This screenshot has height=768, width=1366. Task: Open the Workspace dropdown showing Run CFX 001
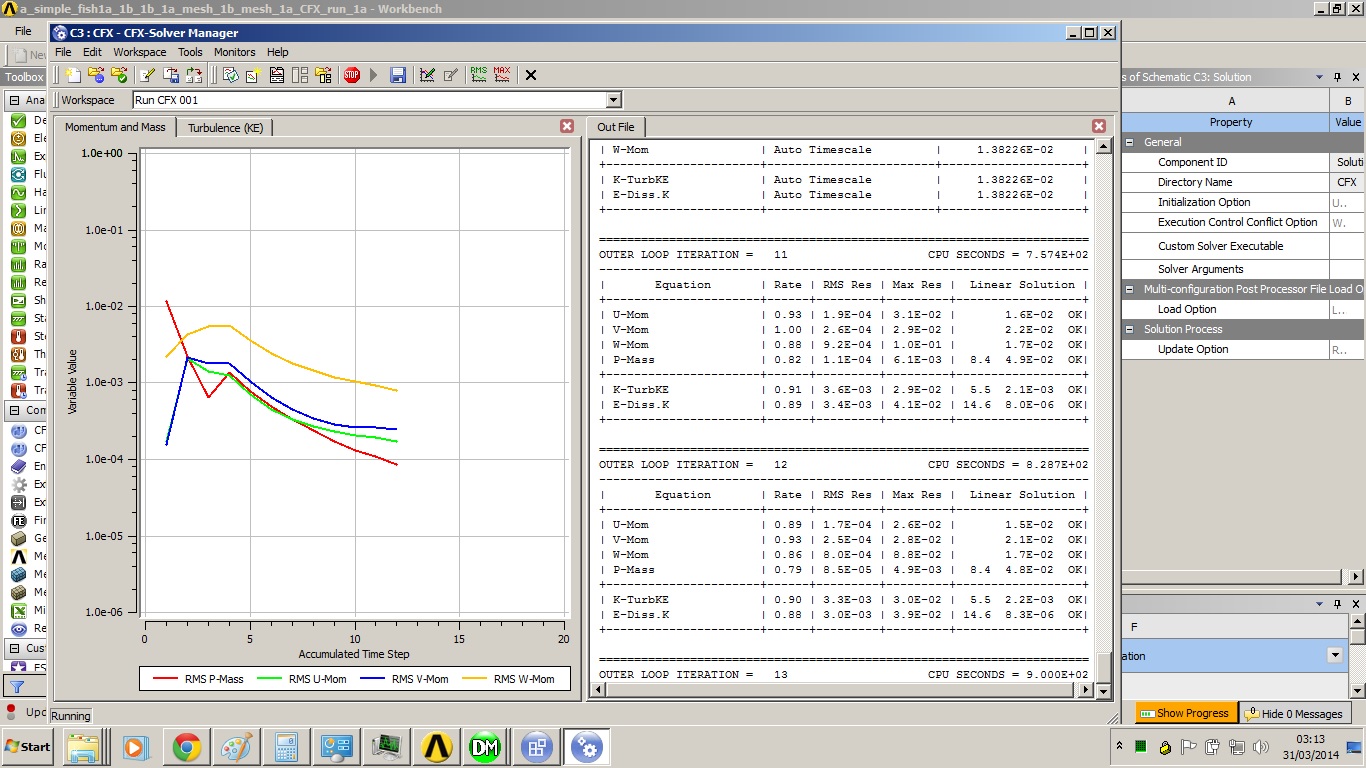click(614, 100)
